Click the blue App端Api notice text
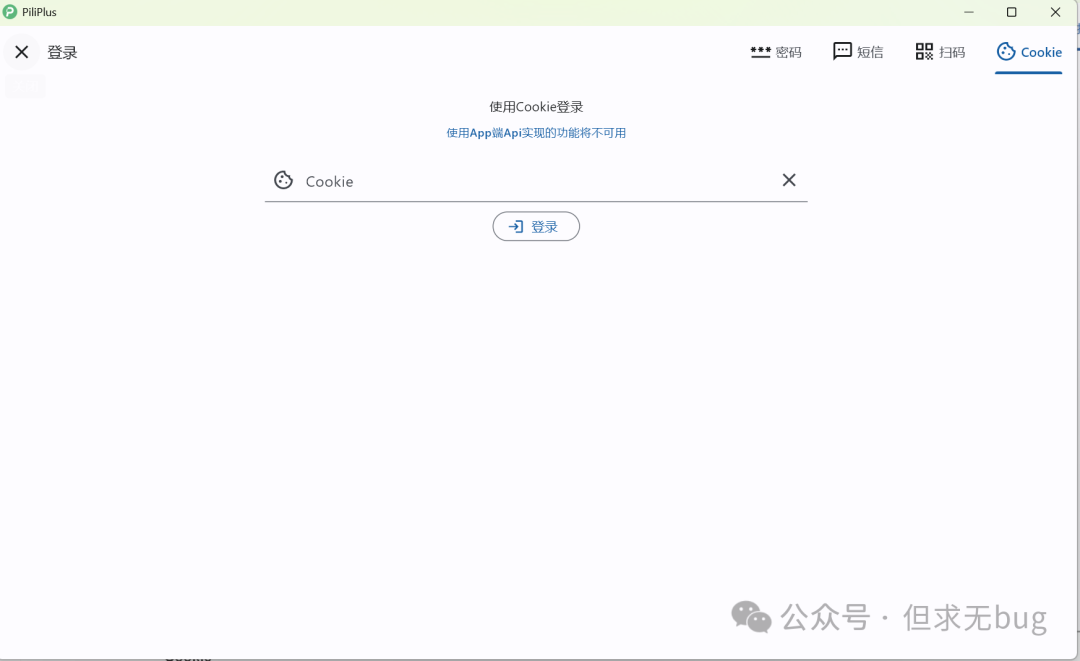 [x=536, y=133]
